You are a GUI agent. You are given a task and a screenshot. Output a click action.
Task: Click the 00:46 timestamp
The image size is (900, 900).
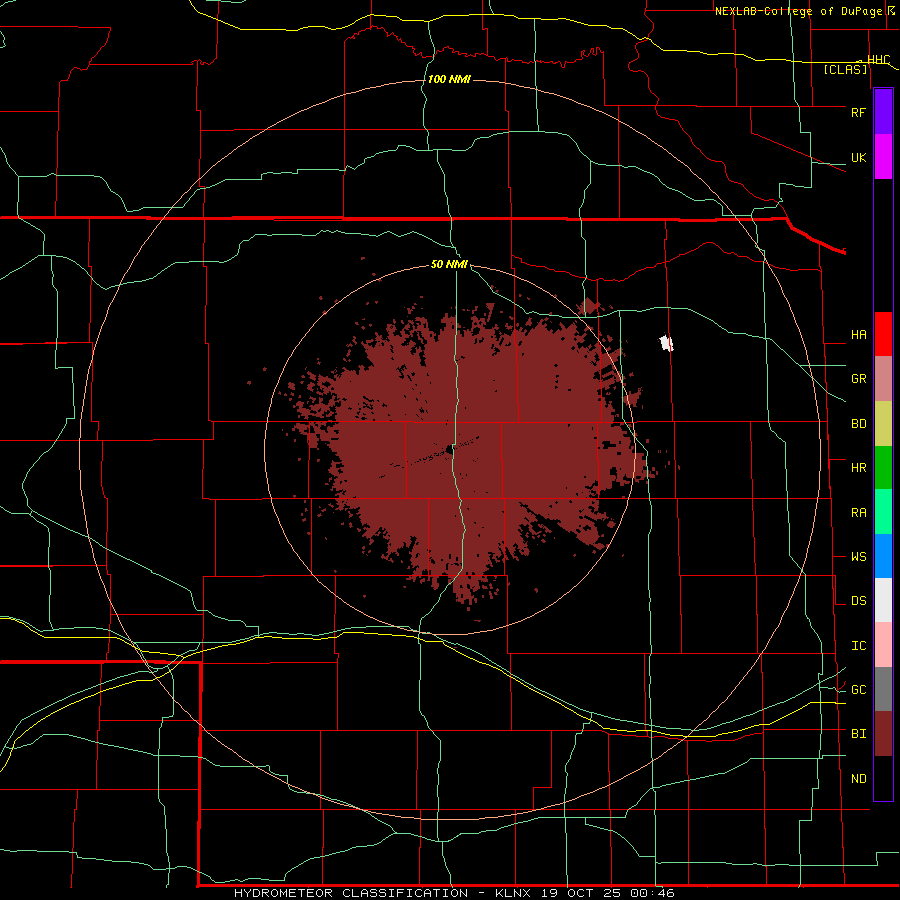point(652,893)
